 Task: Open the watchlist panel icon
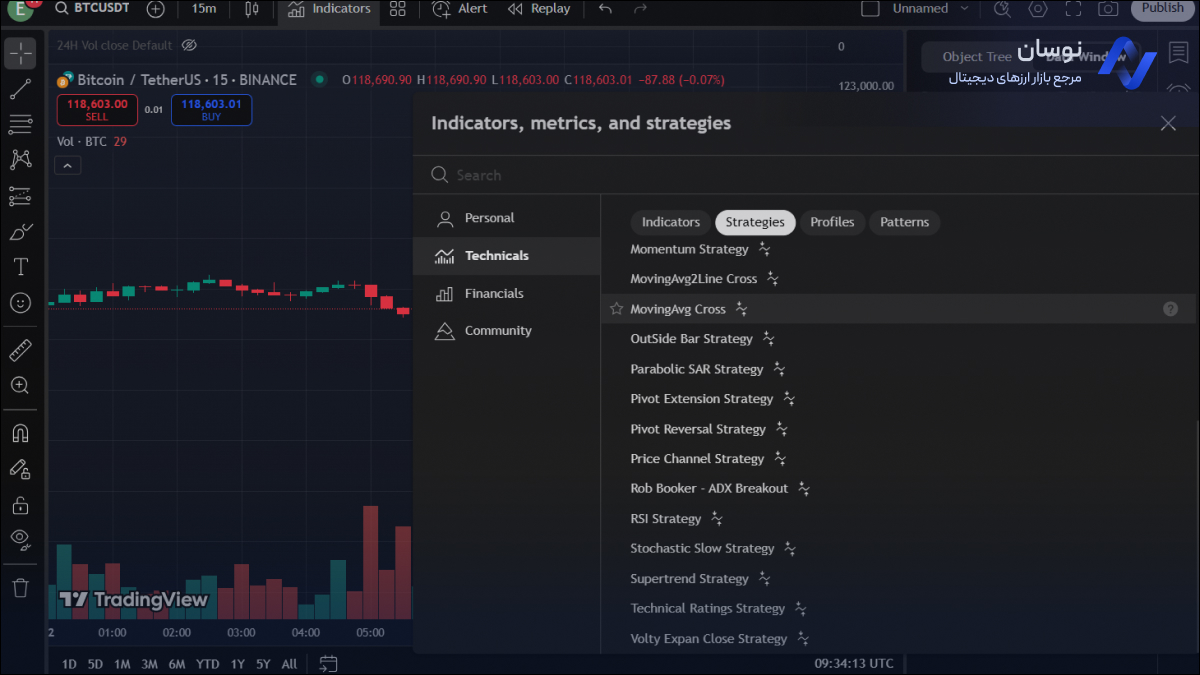point(1177,53)
